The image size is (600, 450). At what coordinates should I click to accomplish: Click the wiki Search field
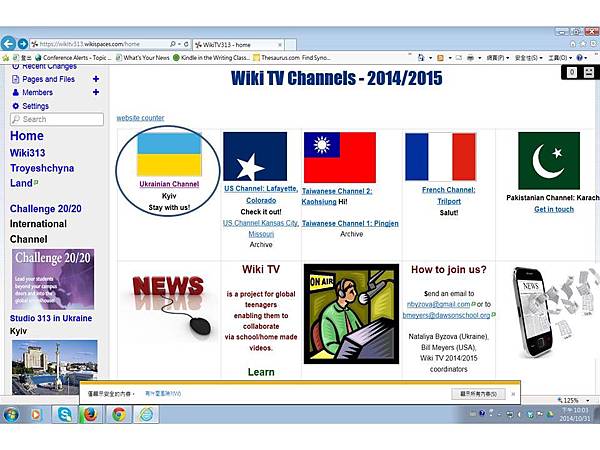[57, 119]
